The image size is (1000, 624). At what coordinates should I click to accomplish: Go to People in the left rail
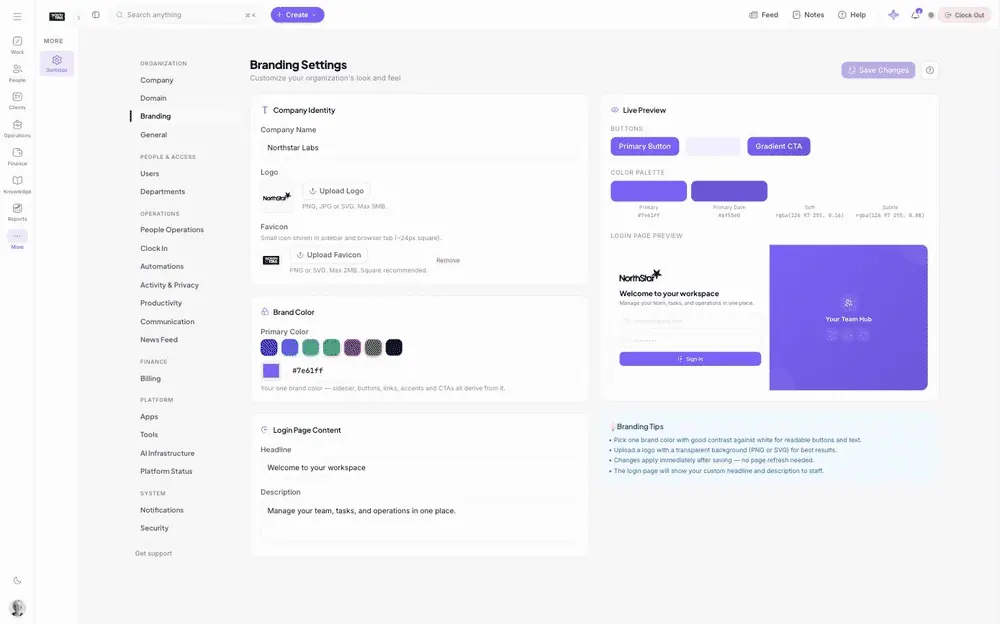[x=17, y=73]
